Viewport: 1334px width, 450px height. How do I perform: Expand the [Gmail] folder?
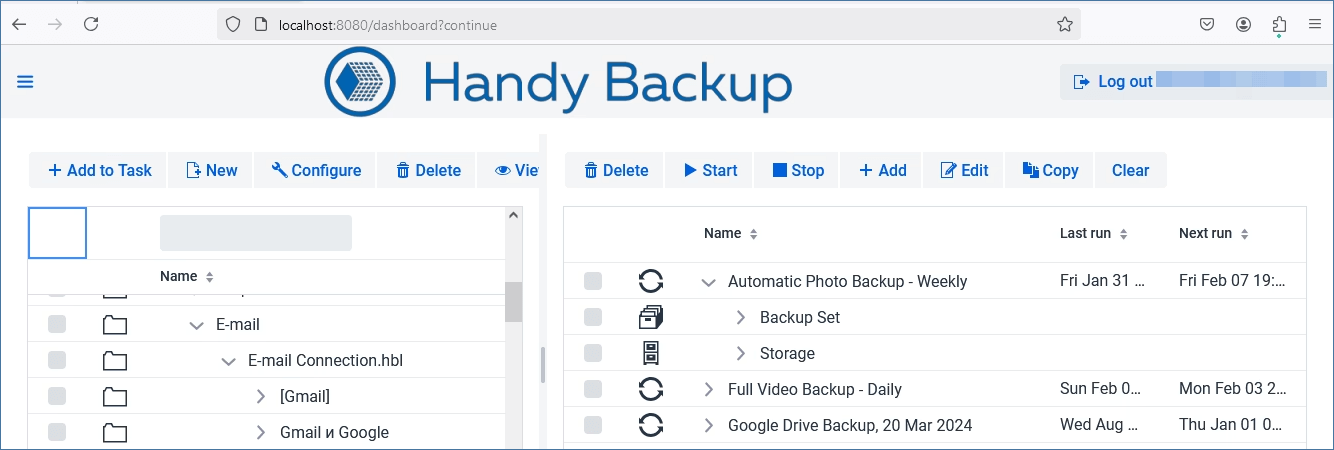(261, 397)
